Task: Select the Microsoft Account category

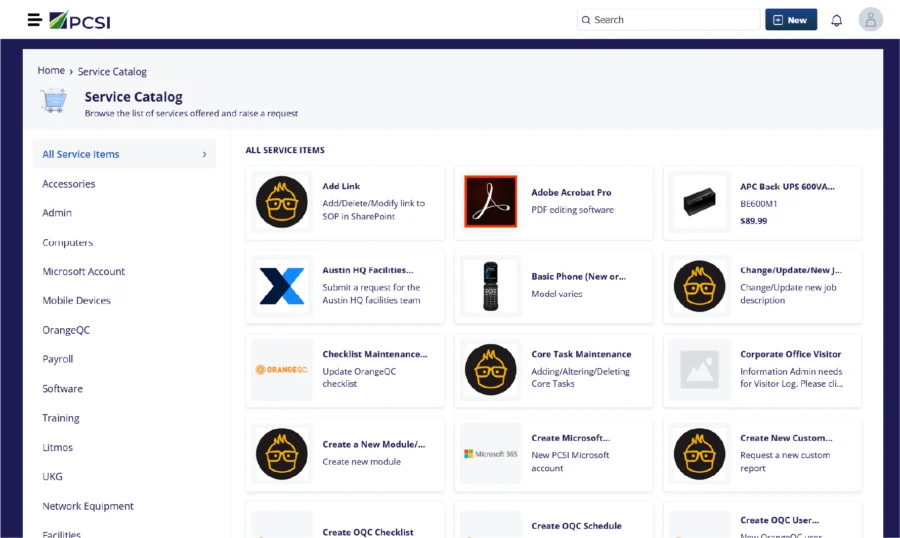Action: 83,271
